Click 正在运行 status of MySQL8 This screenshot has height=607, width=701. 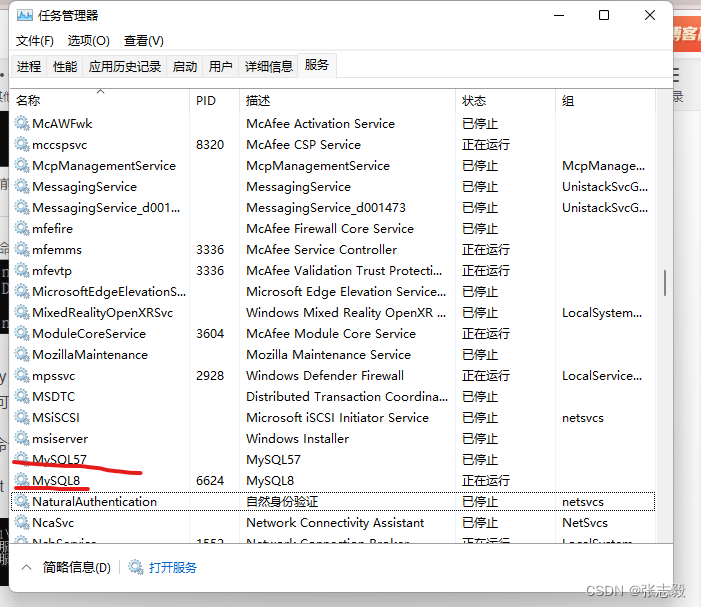pos(486,481)
